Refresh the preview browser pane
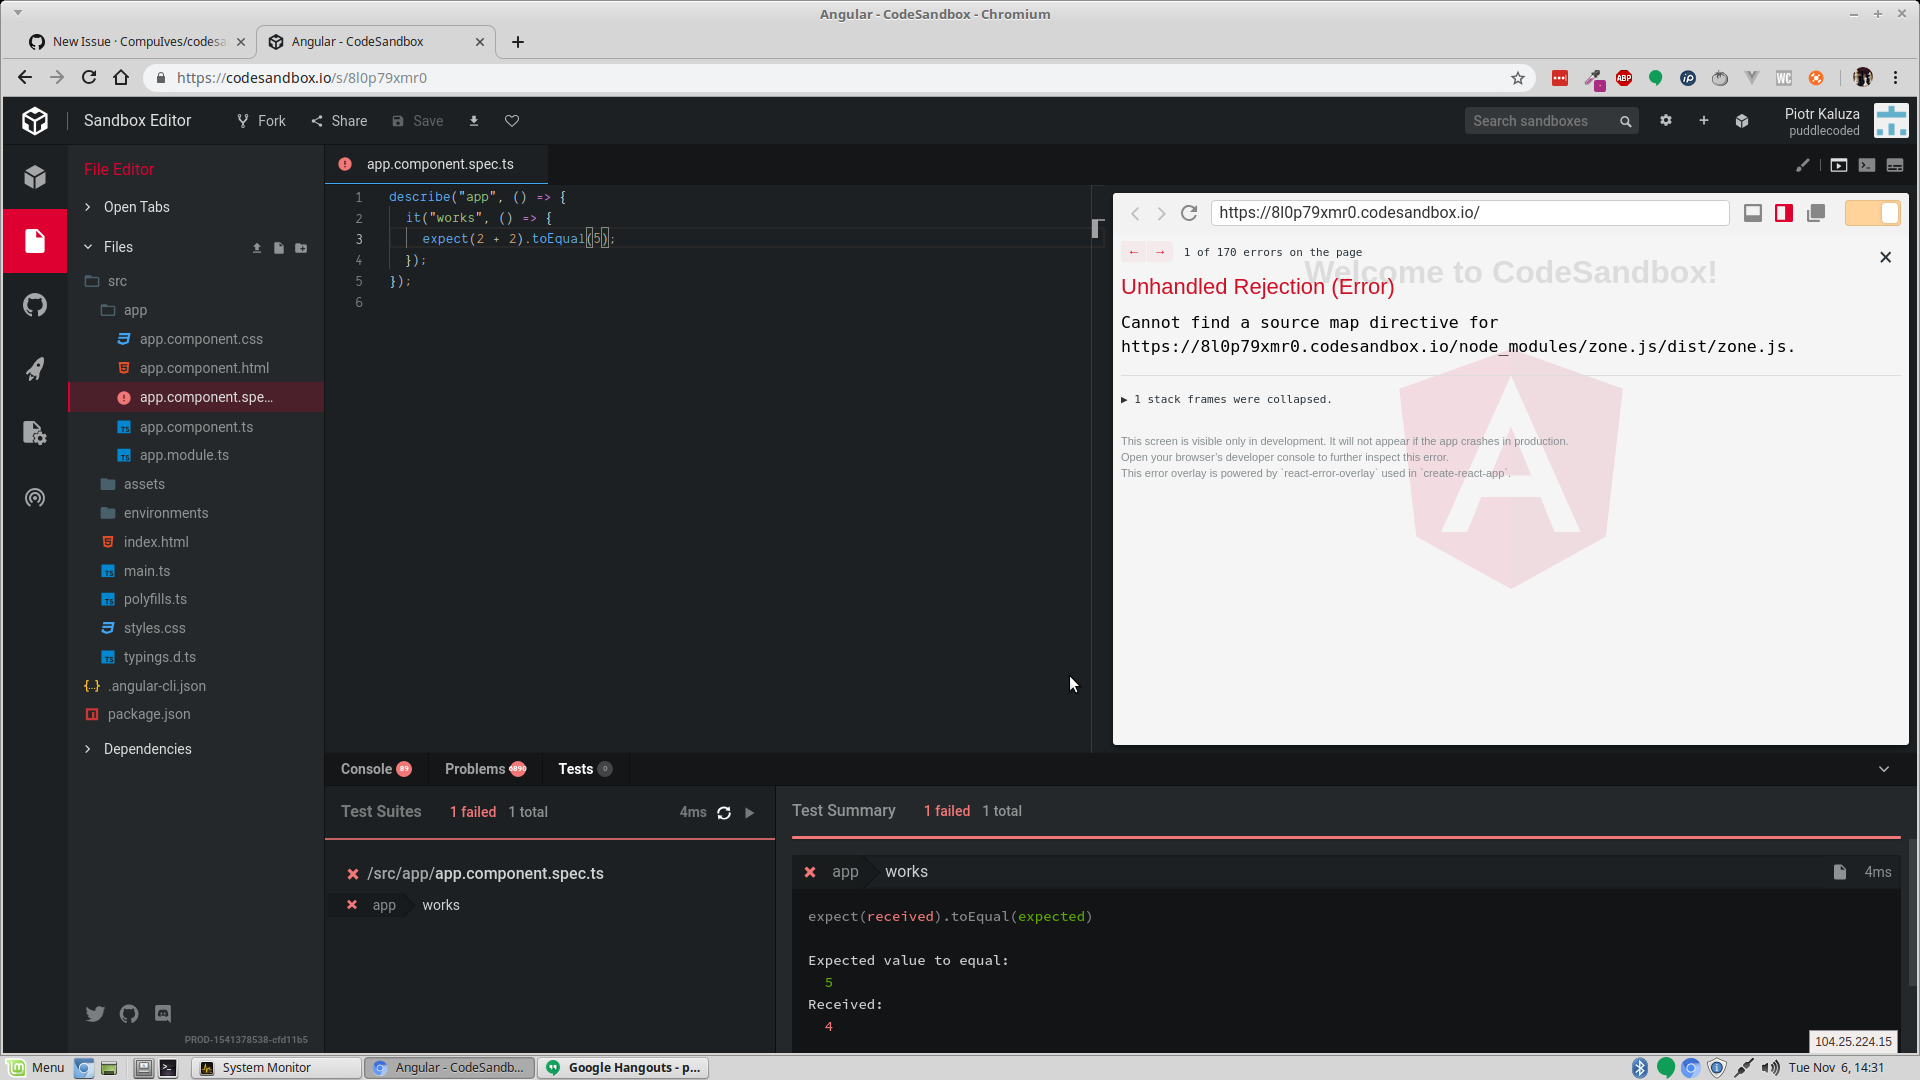The image size is (1920, 1080). click(1189, 213)
